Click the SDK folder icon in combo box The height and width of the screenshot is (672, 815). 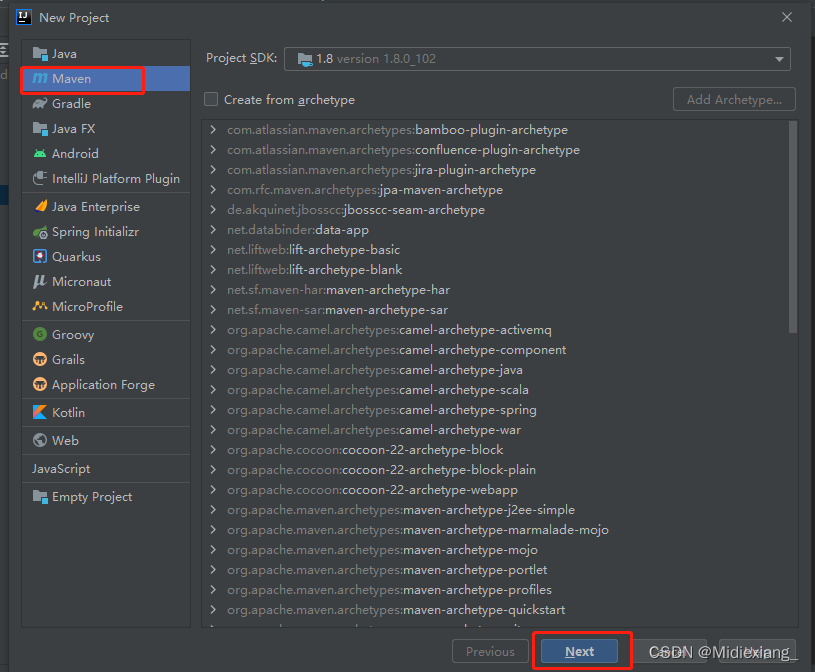[x=305, y=59]
